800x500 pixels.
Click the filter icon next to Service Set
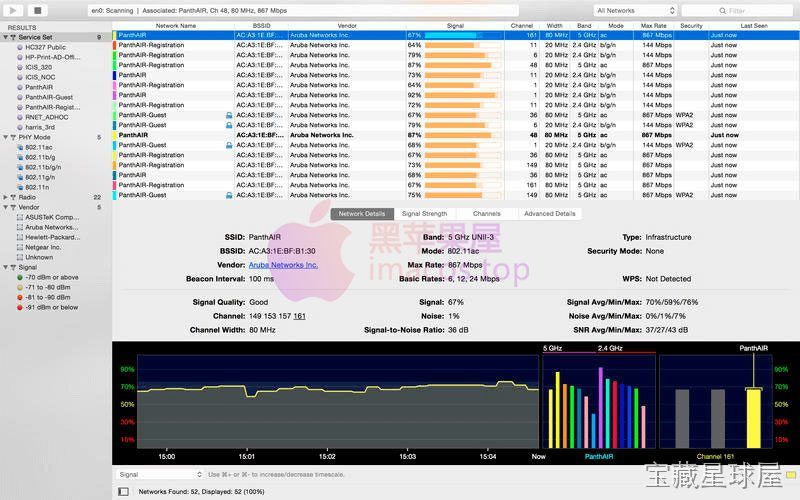pos(13,37)
